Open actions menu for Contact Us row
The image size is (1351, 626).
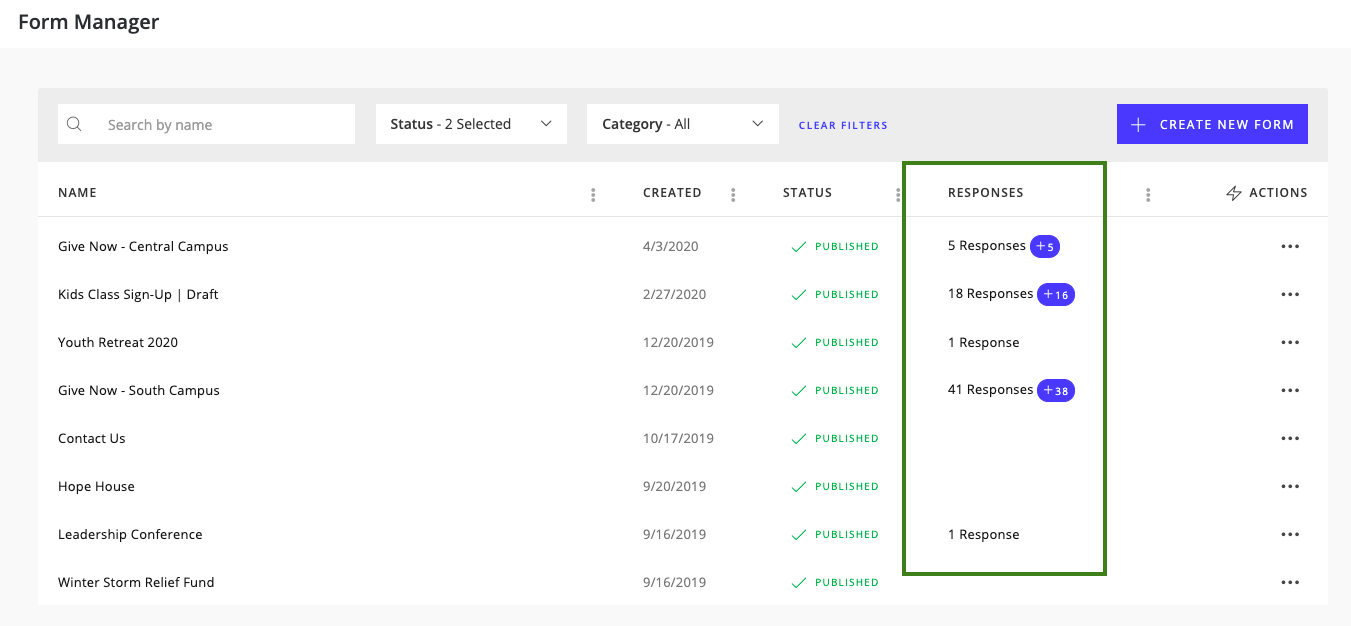tap(1290, 439)
